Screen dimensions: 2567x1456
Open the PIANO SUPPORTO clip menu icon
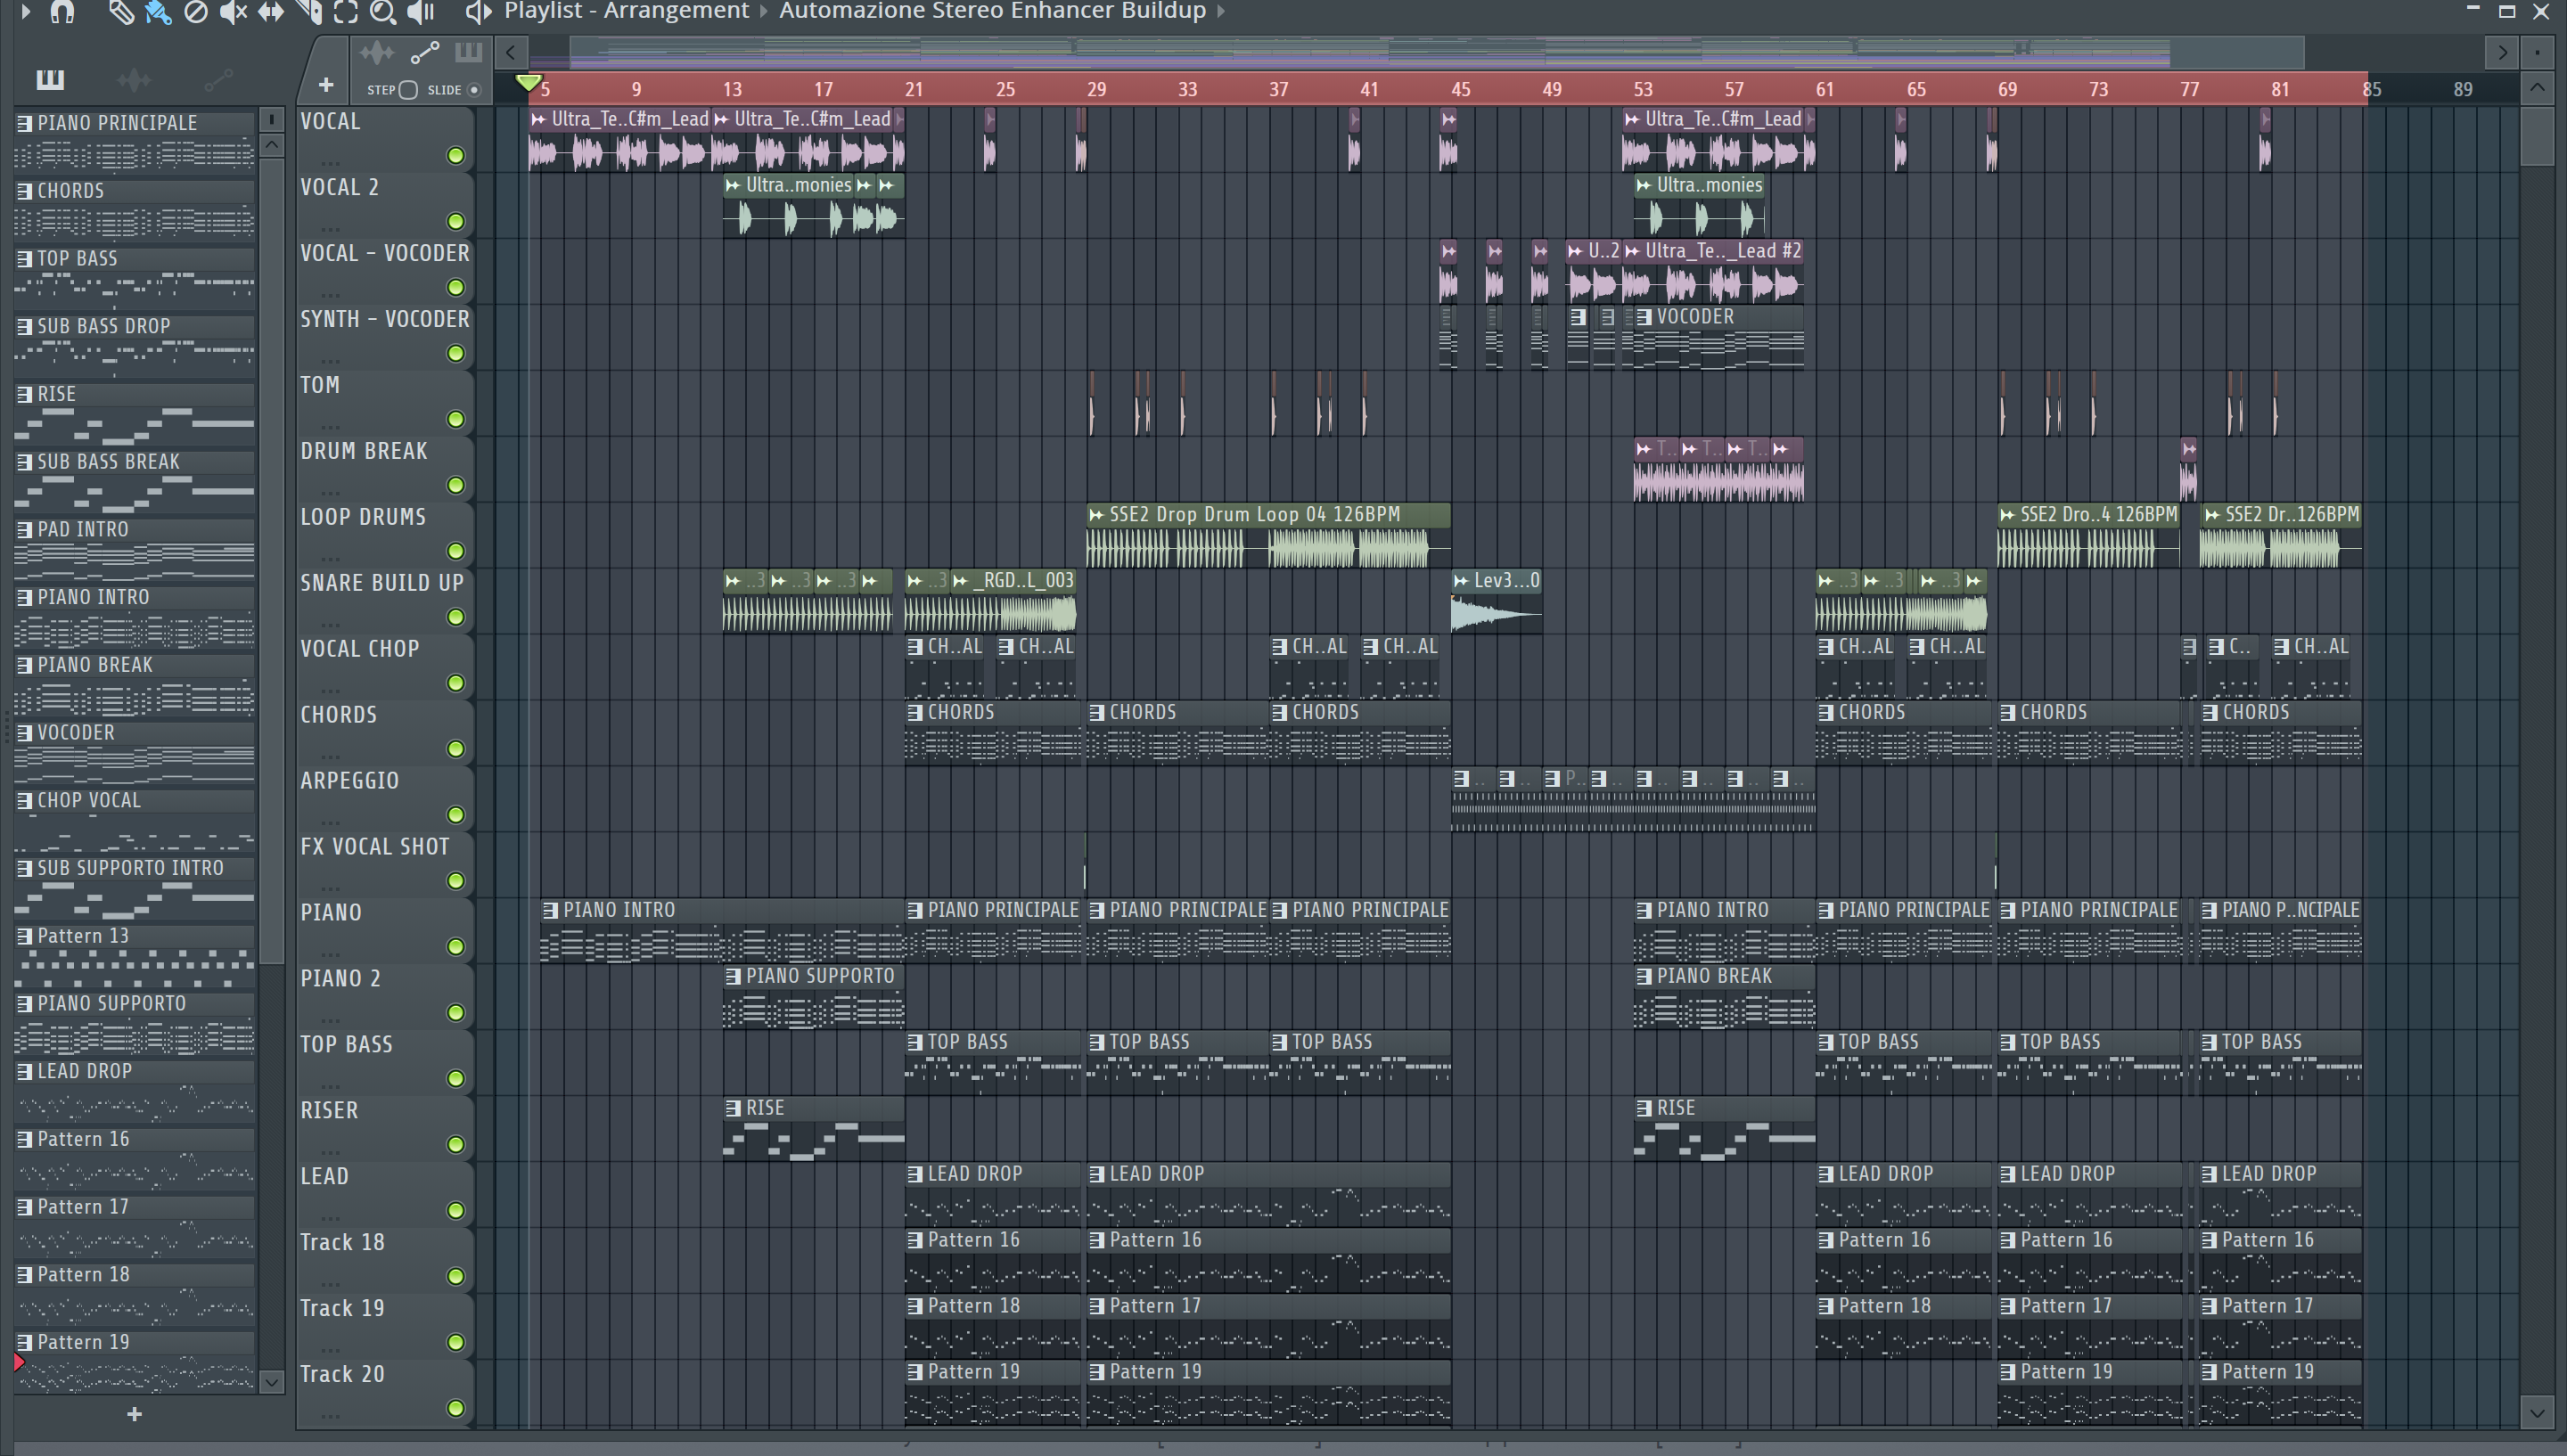733,976
